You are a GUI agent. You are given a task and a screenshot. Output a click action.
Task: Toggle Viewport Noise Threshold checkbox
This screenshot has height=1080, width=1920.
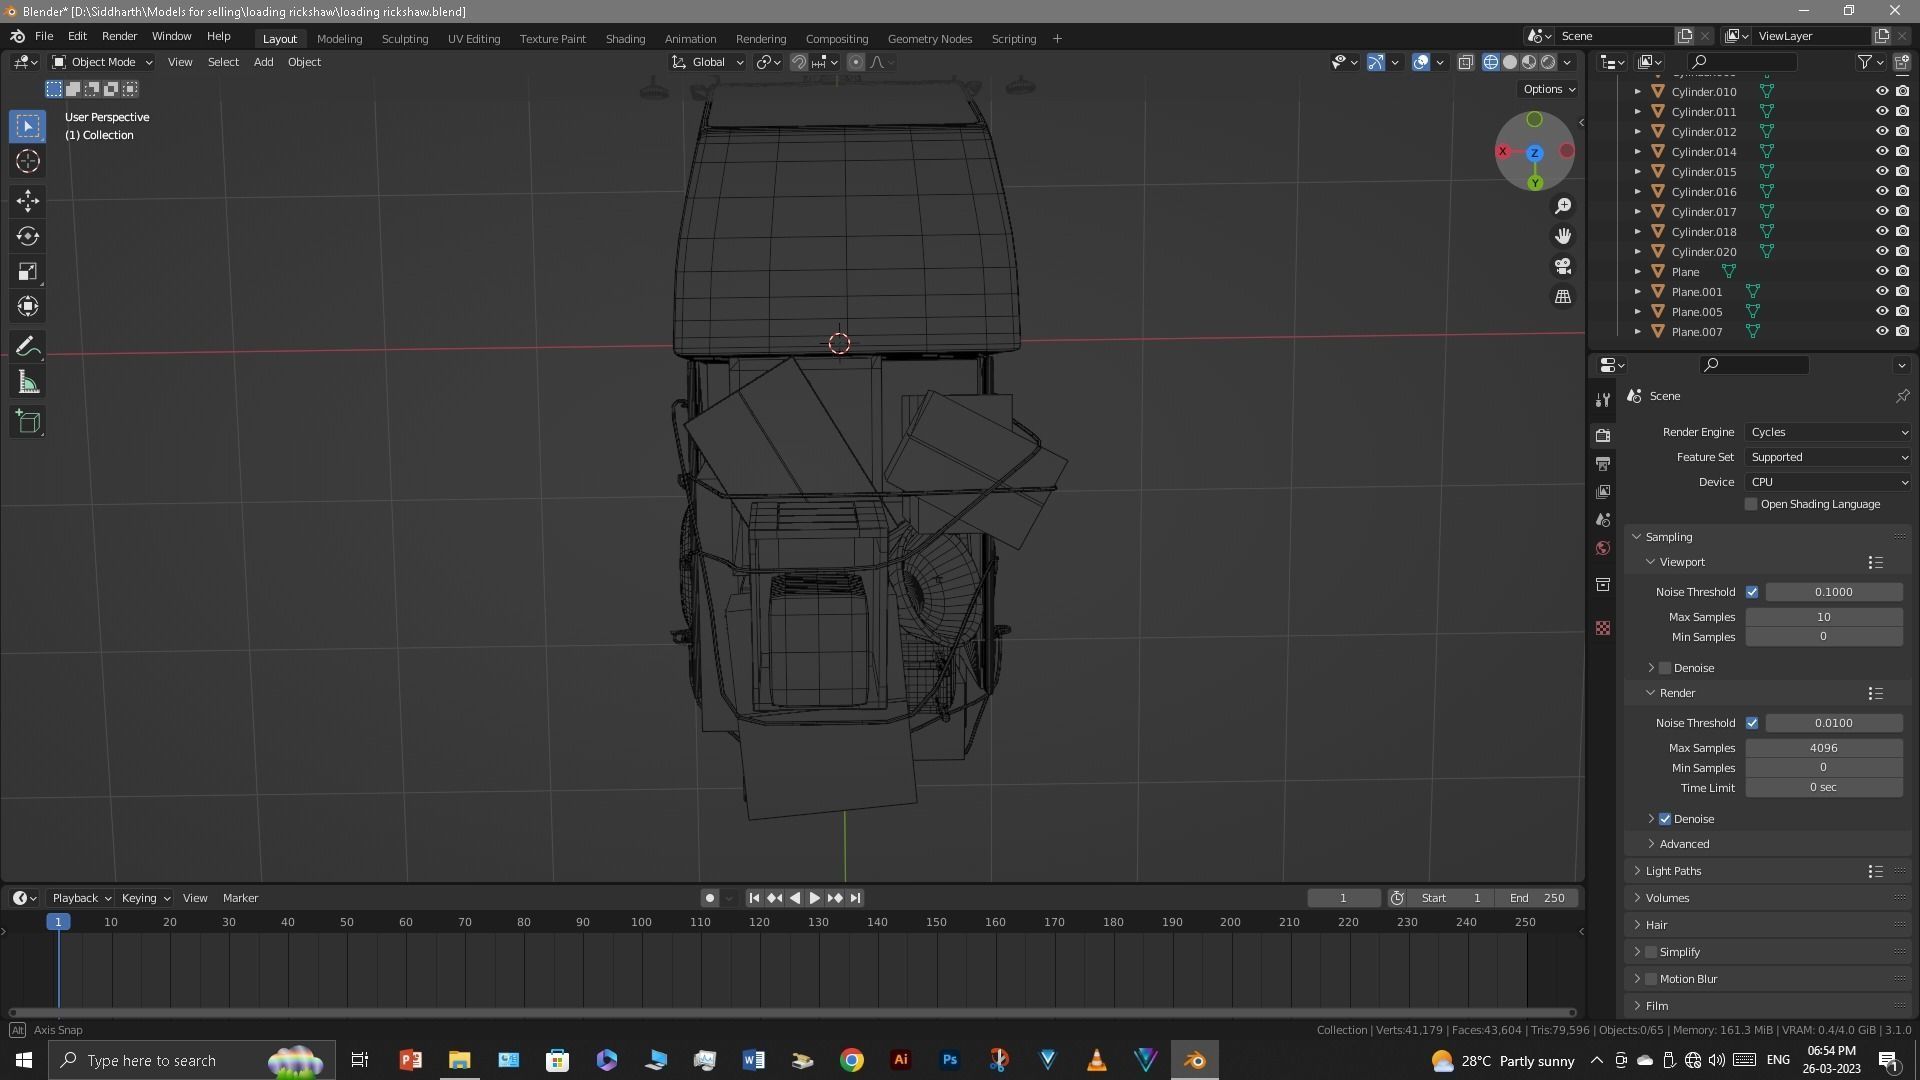click(x=1752, y=592)
